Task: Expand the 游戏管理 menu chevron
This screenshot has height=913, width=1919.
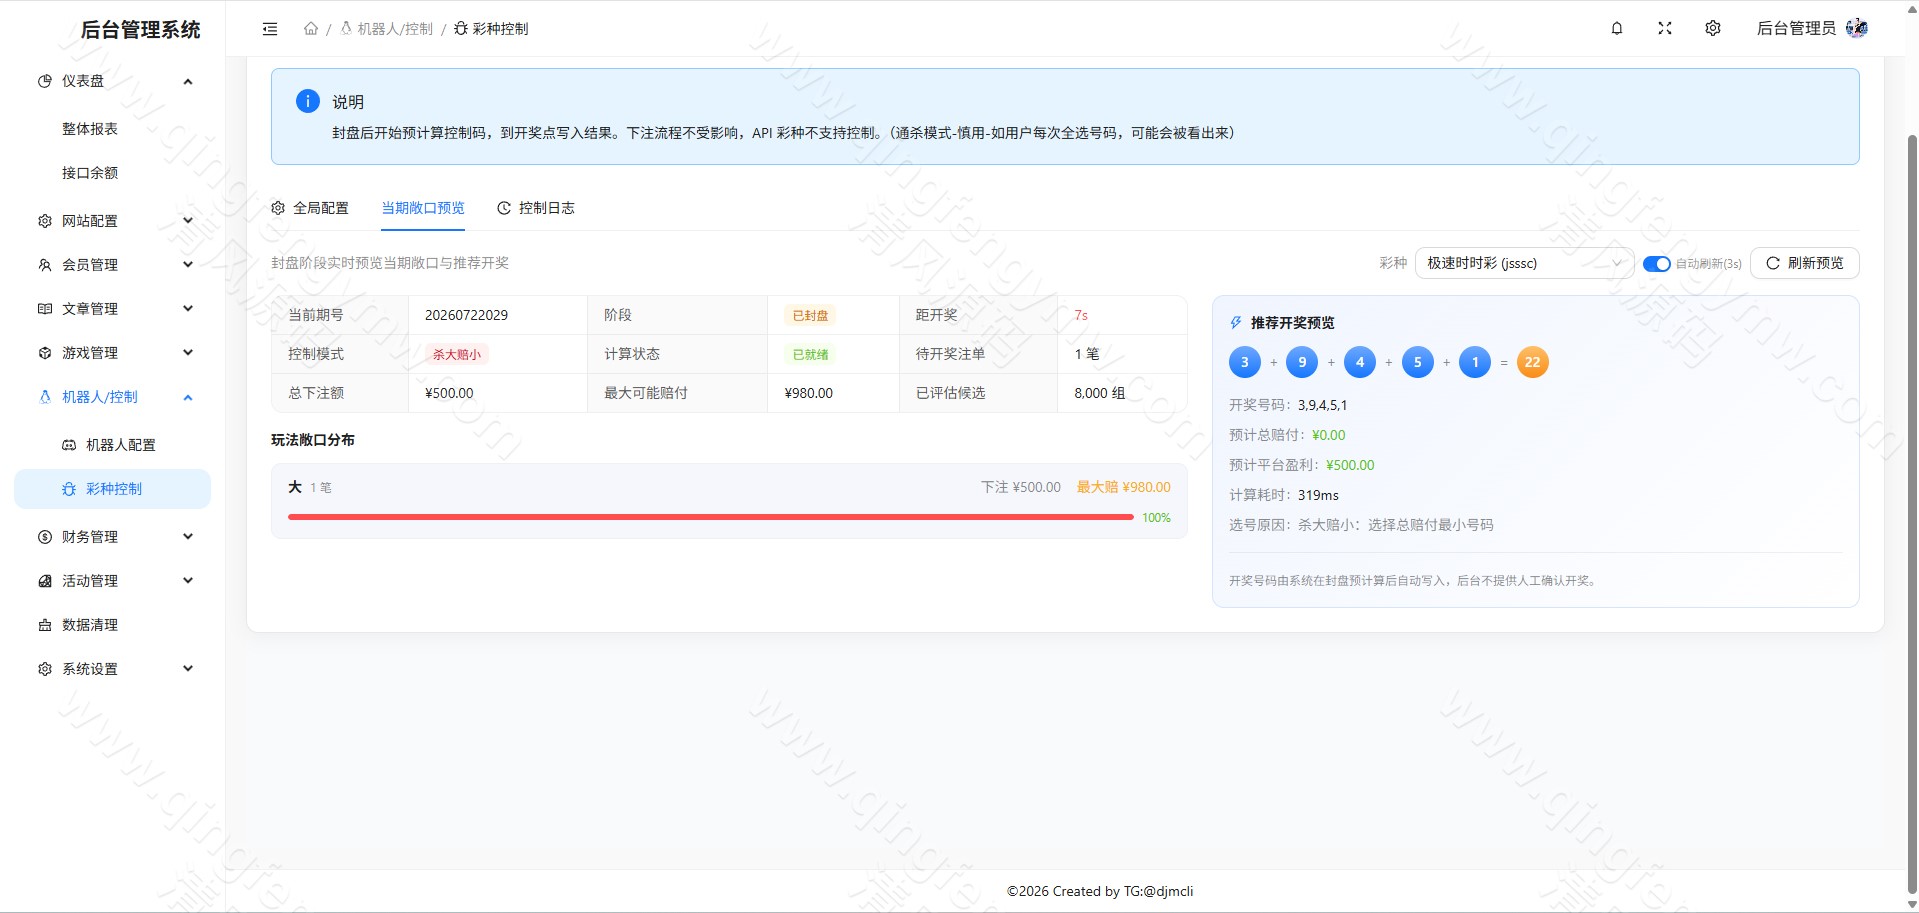Action: pyautogui.click(x=188, y=353)
